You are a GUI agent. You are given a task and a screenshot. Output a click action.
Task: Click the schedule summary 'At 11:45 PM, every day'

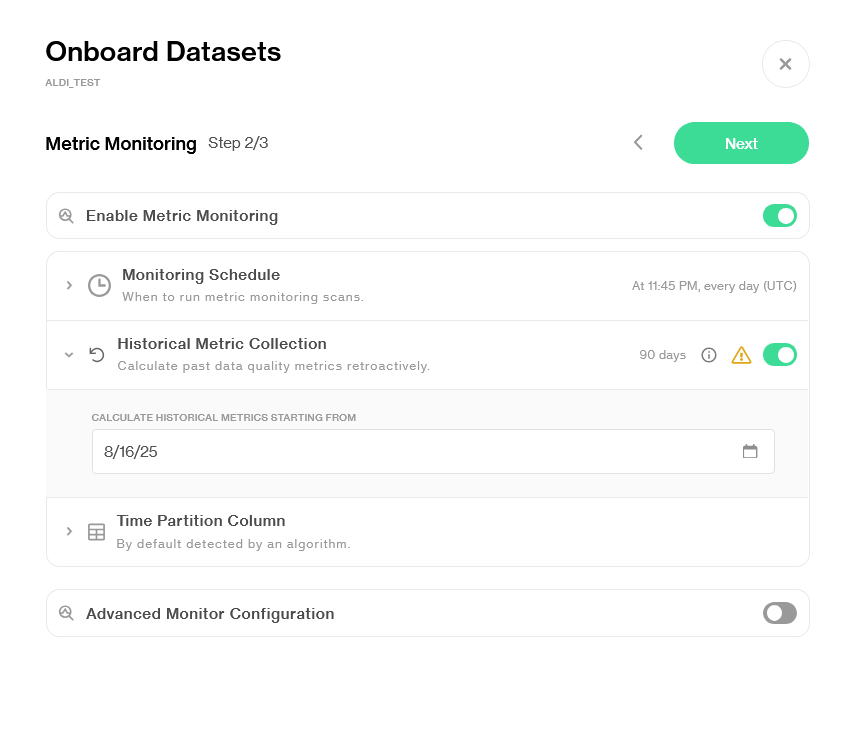(x=714, y=286)
